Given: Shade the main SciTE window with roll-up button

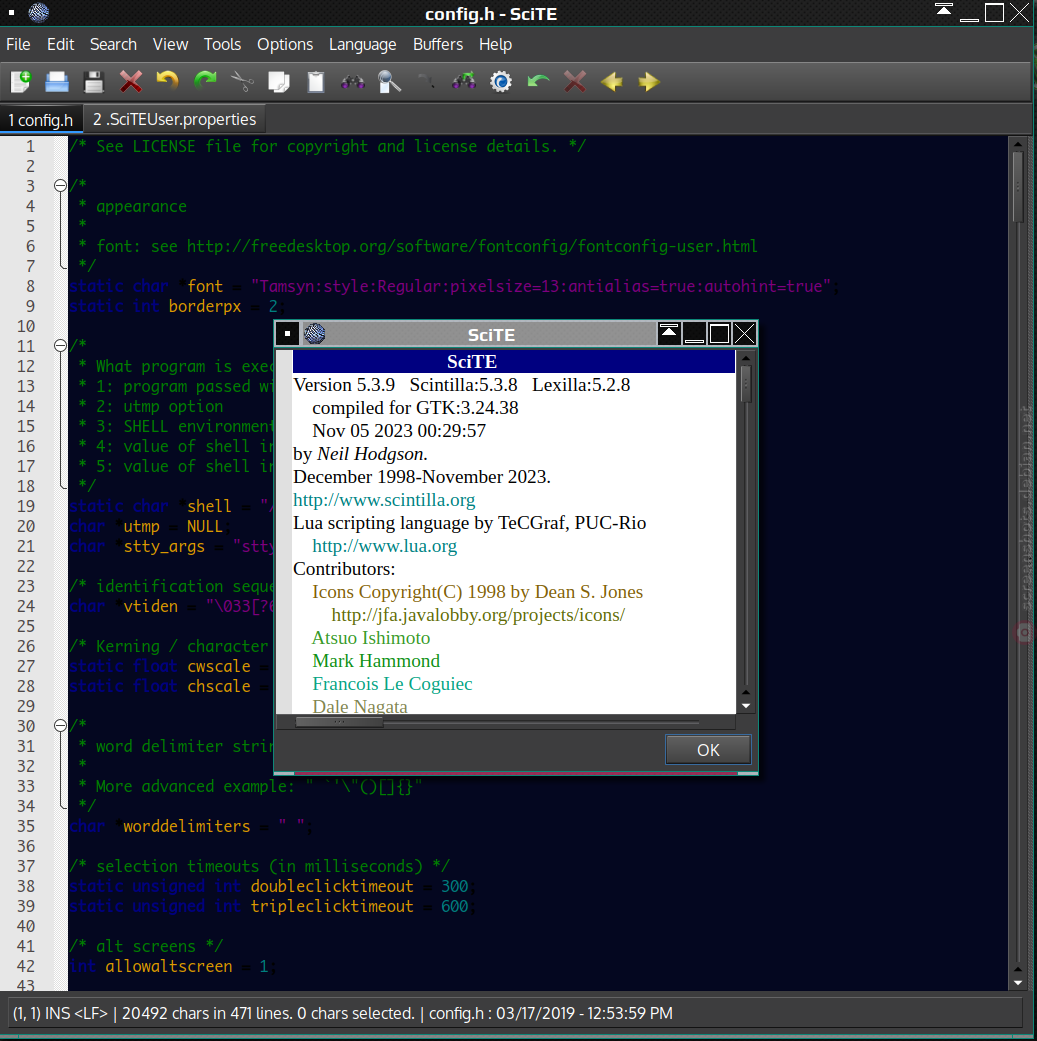Looking at the screenshot, I should tap(944, 11).
